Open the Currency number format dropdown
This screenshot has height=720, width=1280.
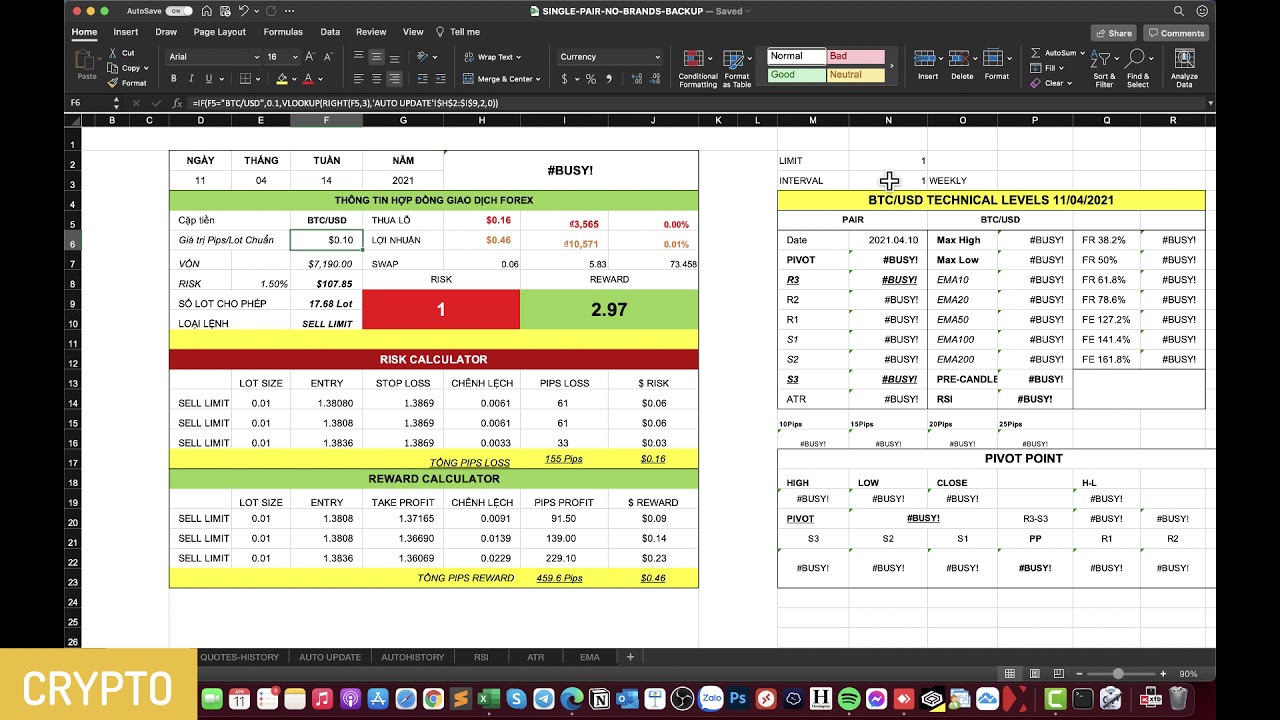pos(657,57)
